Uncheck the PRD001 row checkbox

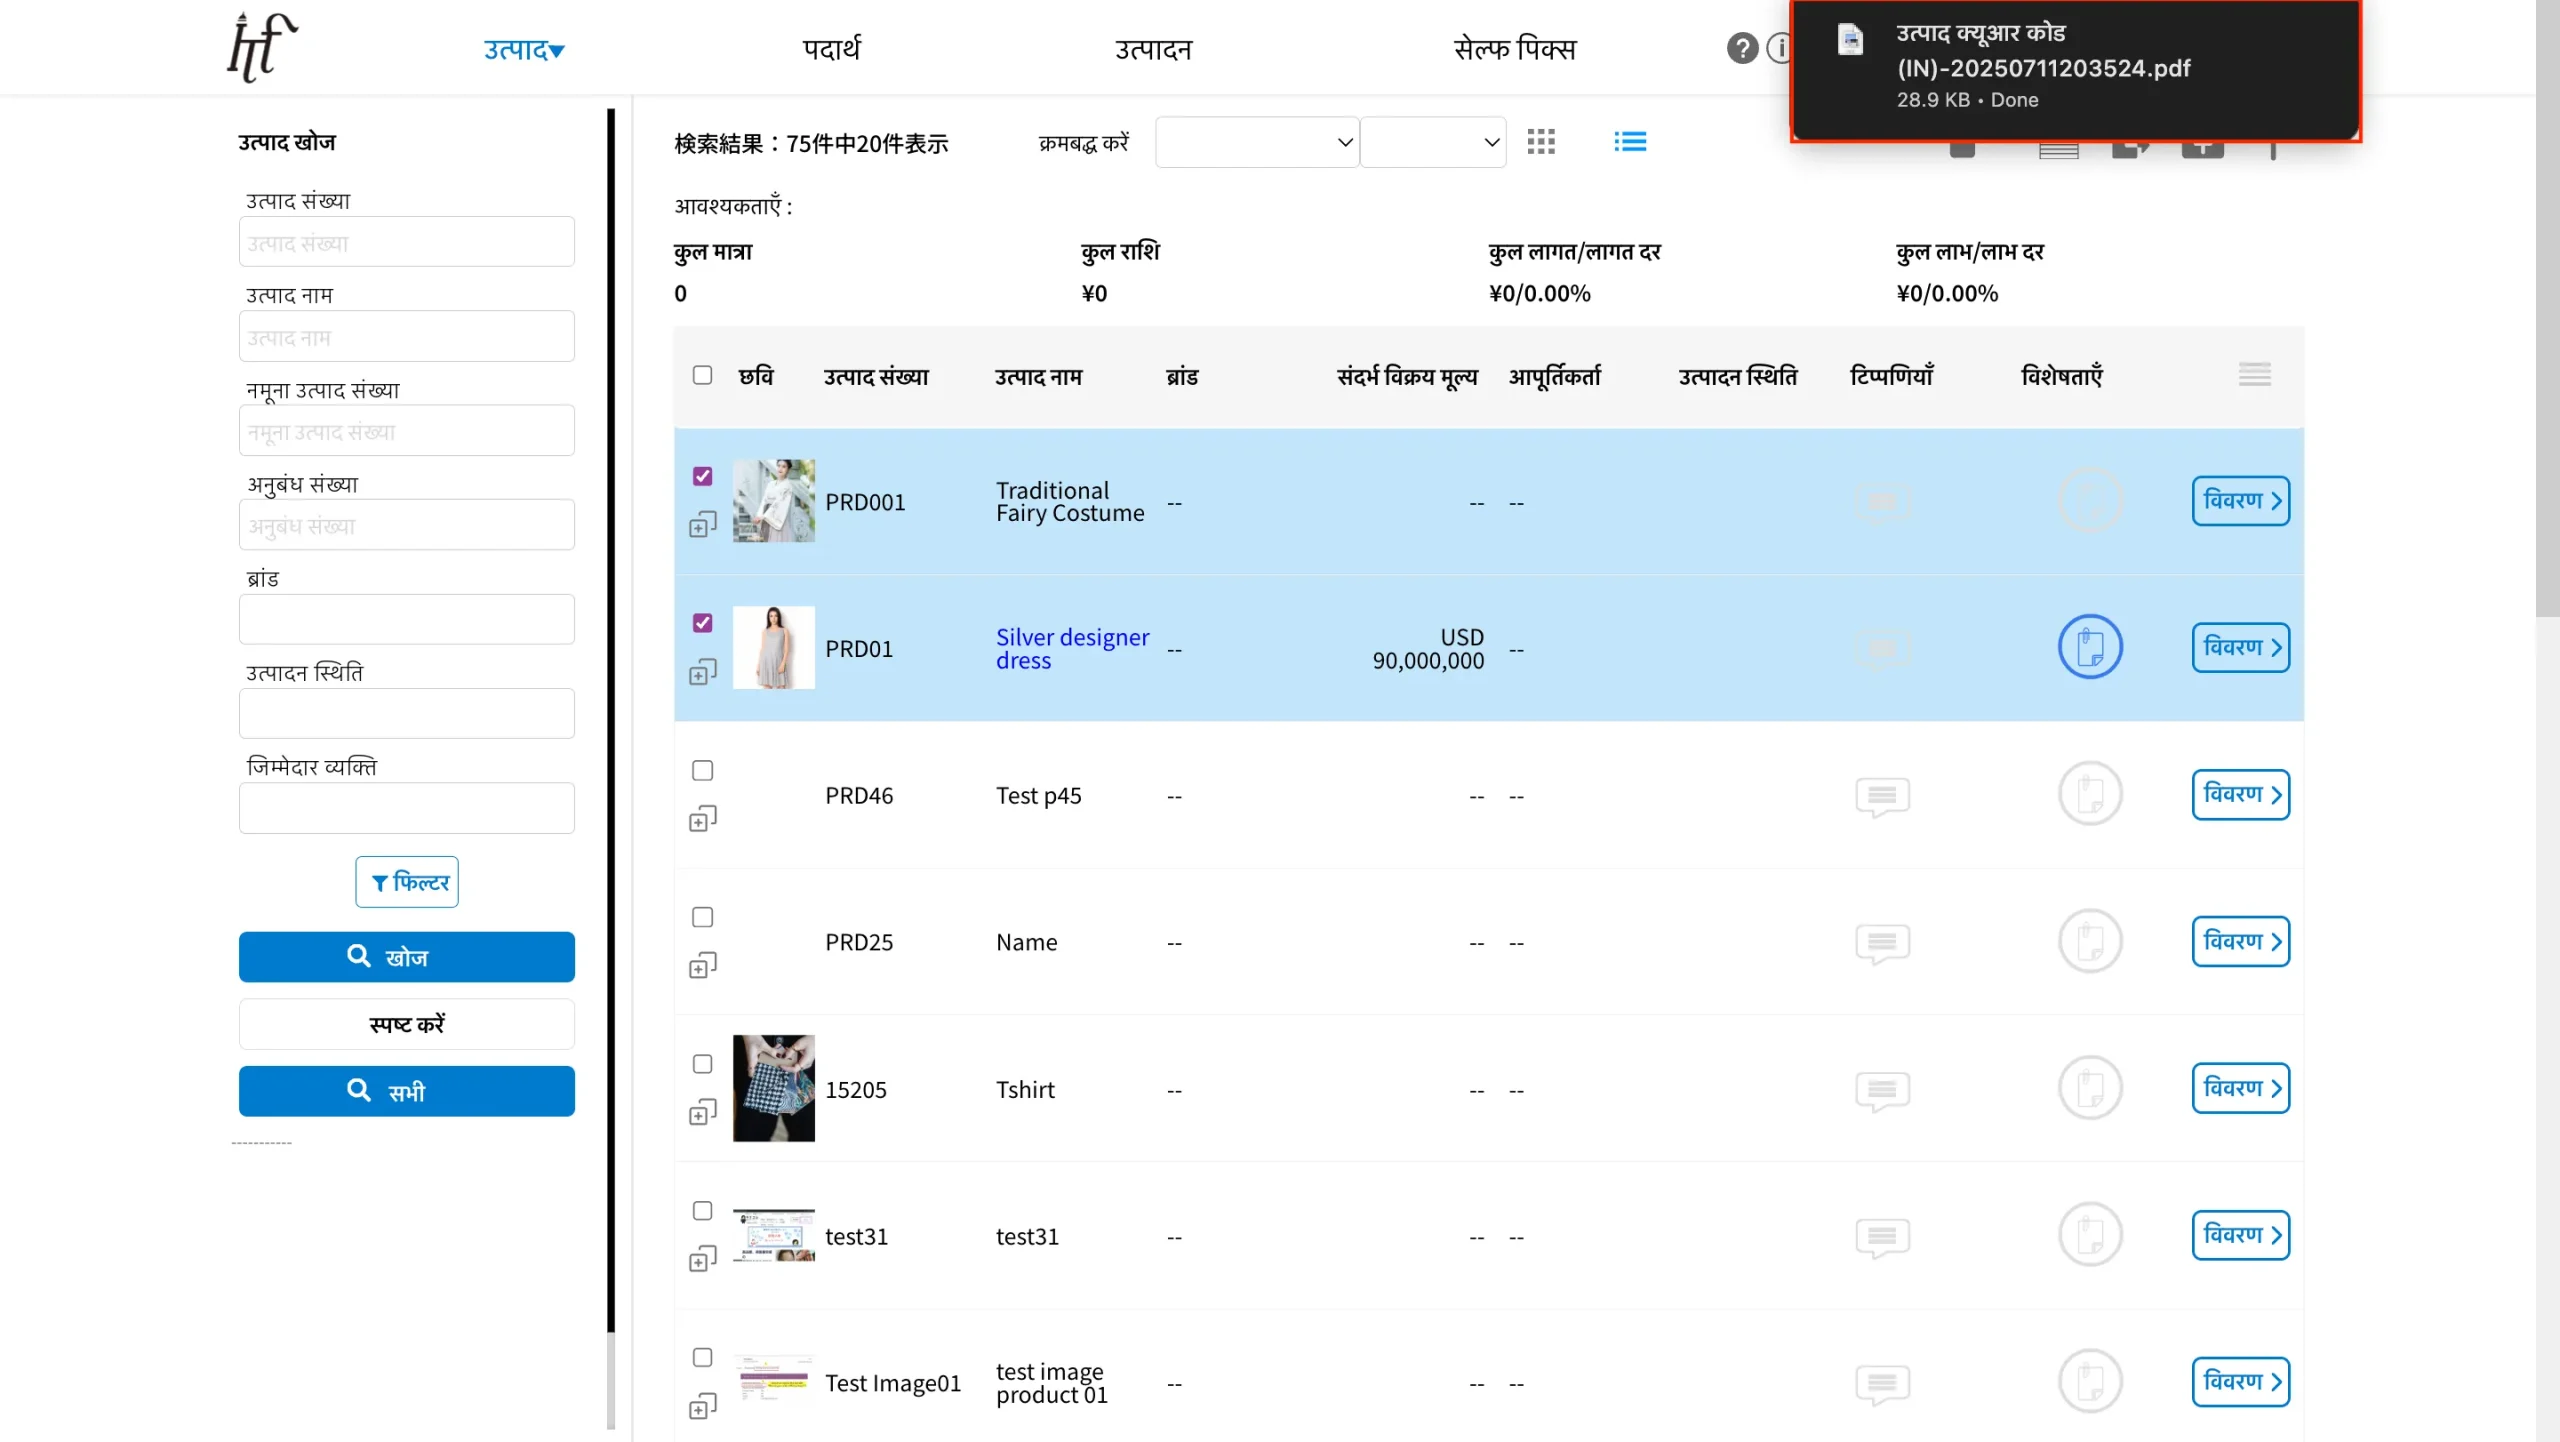click(x=702, y=476)
